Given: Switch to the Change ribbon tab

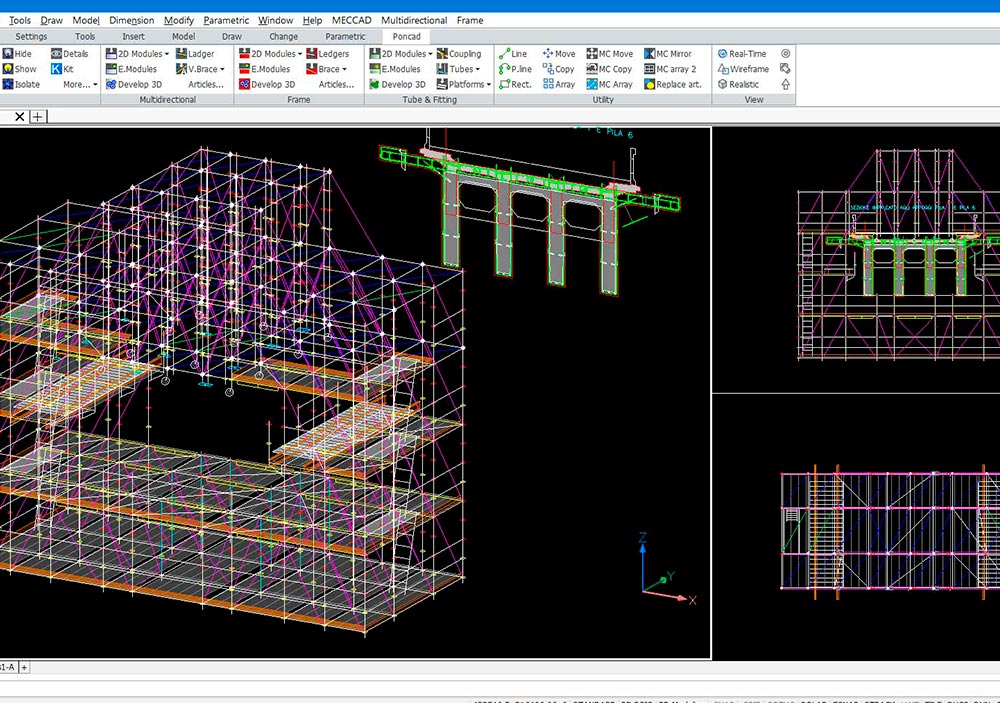Looking at the screenshot, I should pos(283,36).
